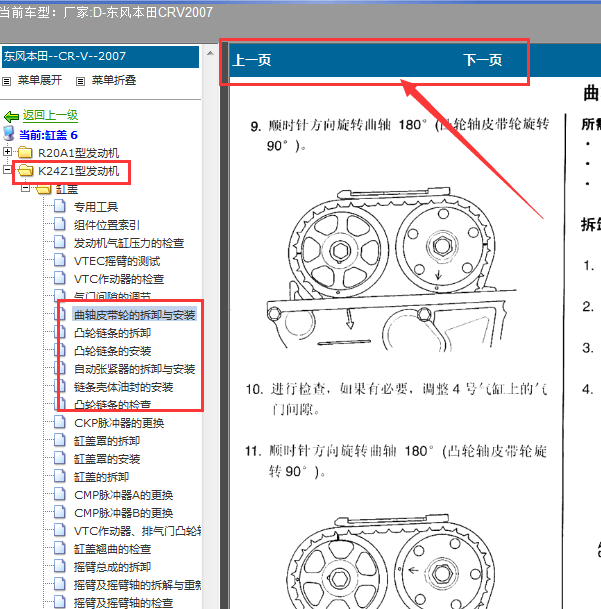Open CMP脉冲器B的更换 document

(124, 513)
